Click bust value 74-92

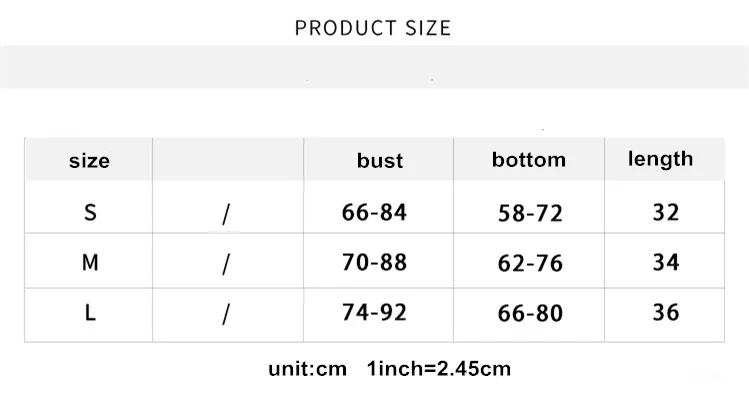pyautogui.click(x=374, y=313)
